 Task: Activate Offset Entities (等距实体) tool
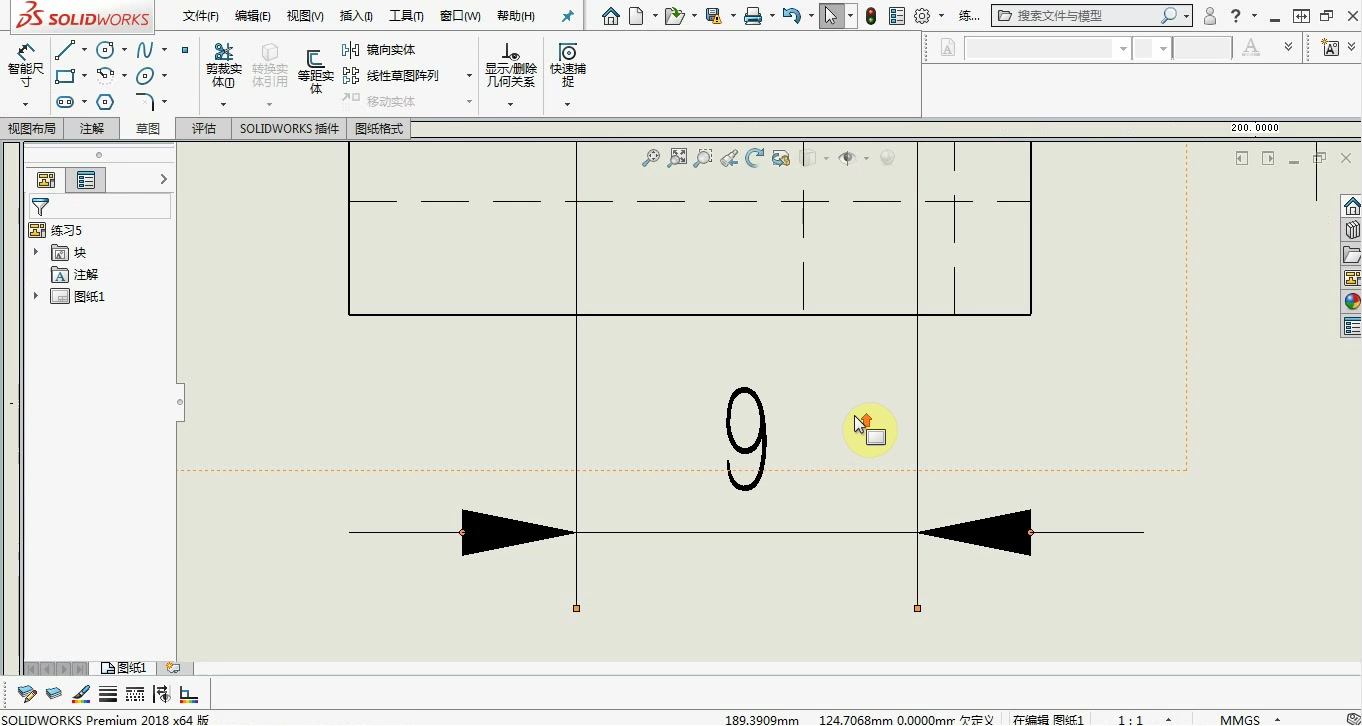(x=315, y=72)
